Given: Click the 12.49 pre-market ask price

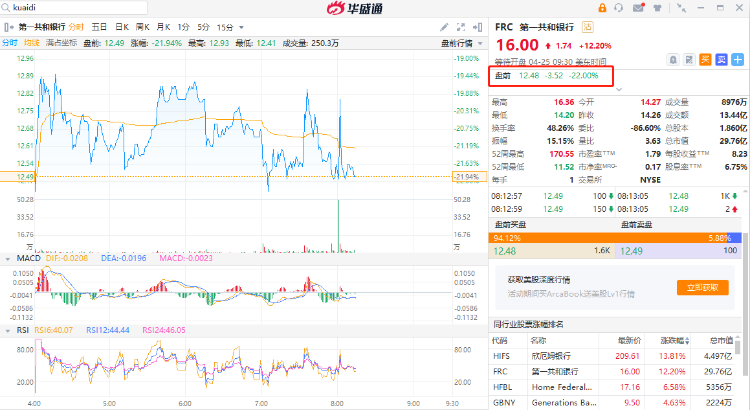Looking at the screenshot, I should click(x=631, y=251).
